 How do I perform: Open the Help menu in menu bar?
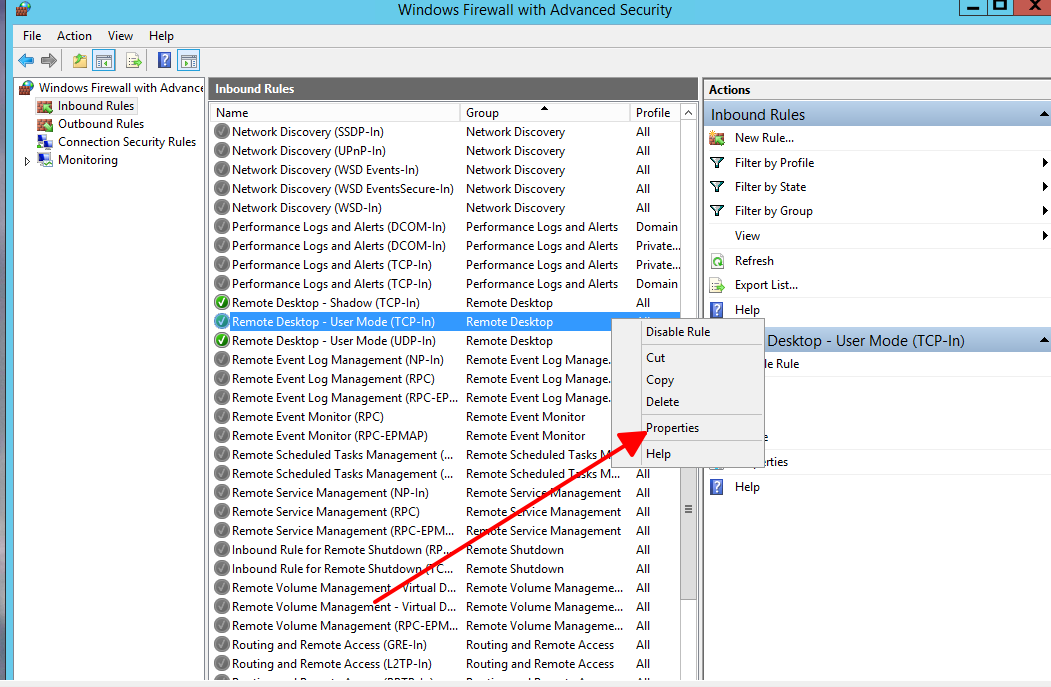click(161, 36)
